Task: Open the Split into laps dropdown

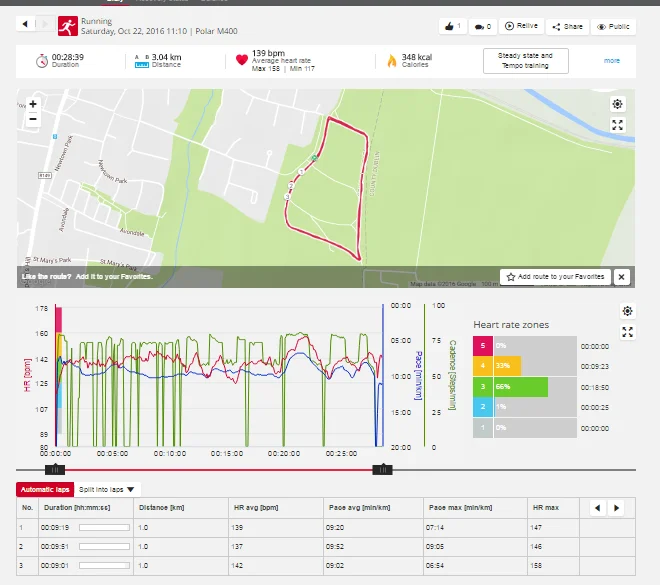Action: pyautogui.click(x=109, y=489)
